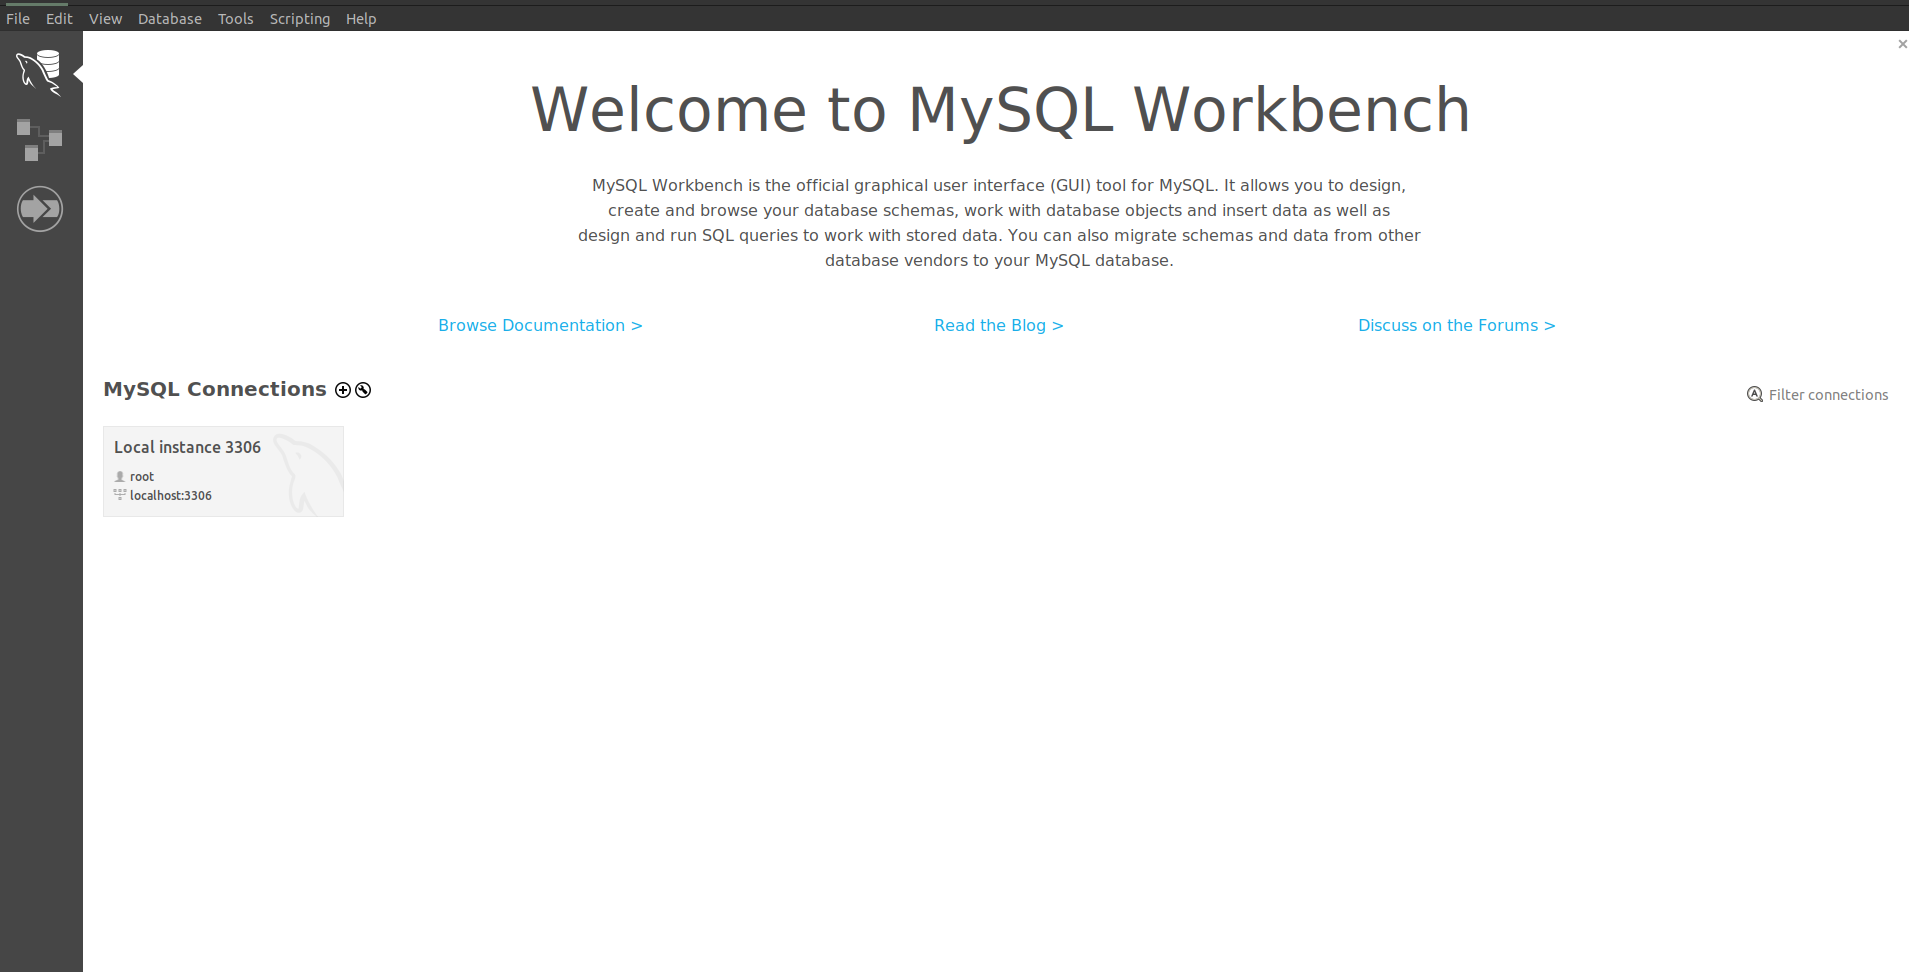
Task: Open the Models view sidebar icon
Action: [39, 140]
